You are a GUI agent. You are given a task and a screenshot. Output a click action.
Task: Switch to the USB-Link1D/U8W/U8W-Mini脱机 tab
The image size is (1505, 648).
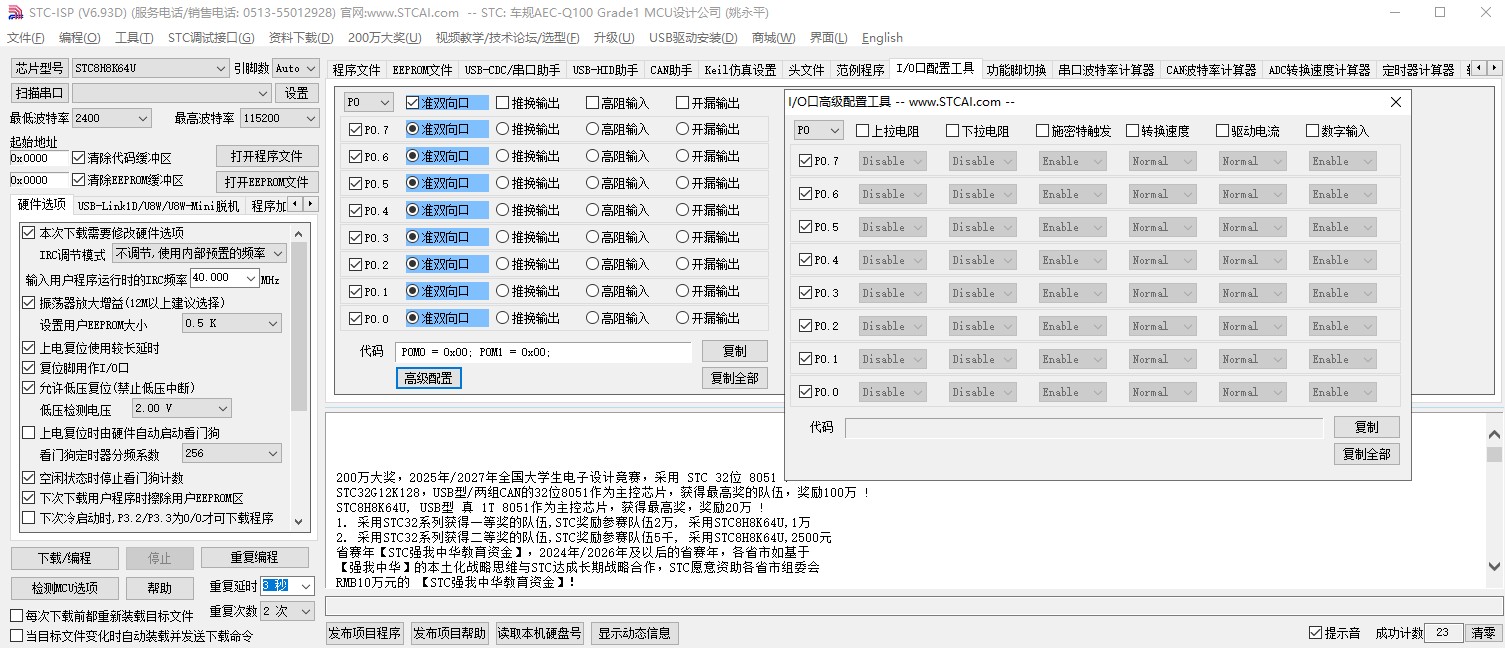click(x=158, y=206)
